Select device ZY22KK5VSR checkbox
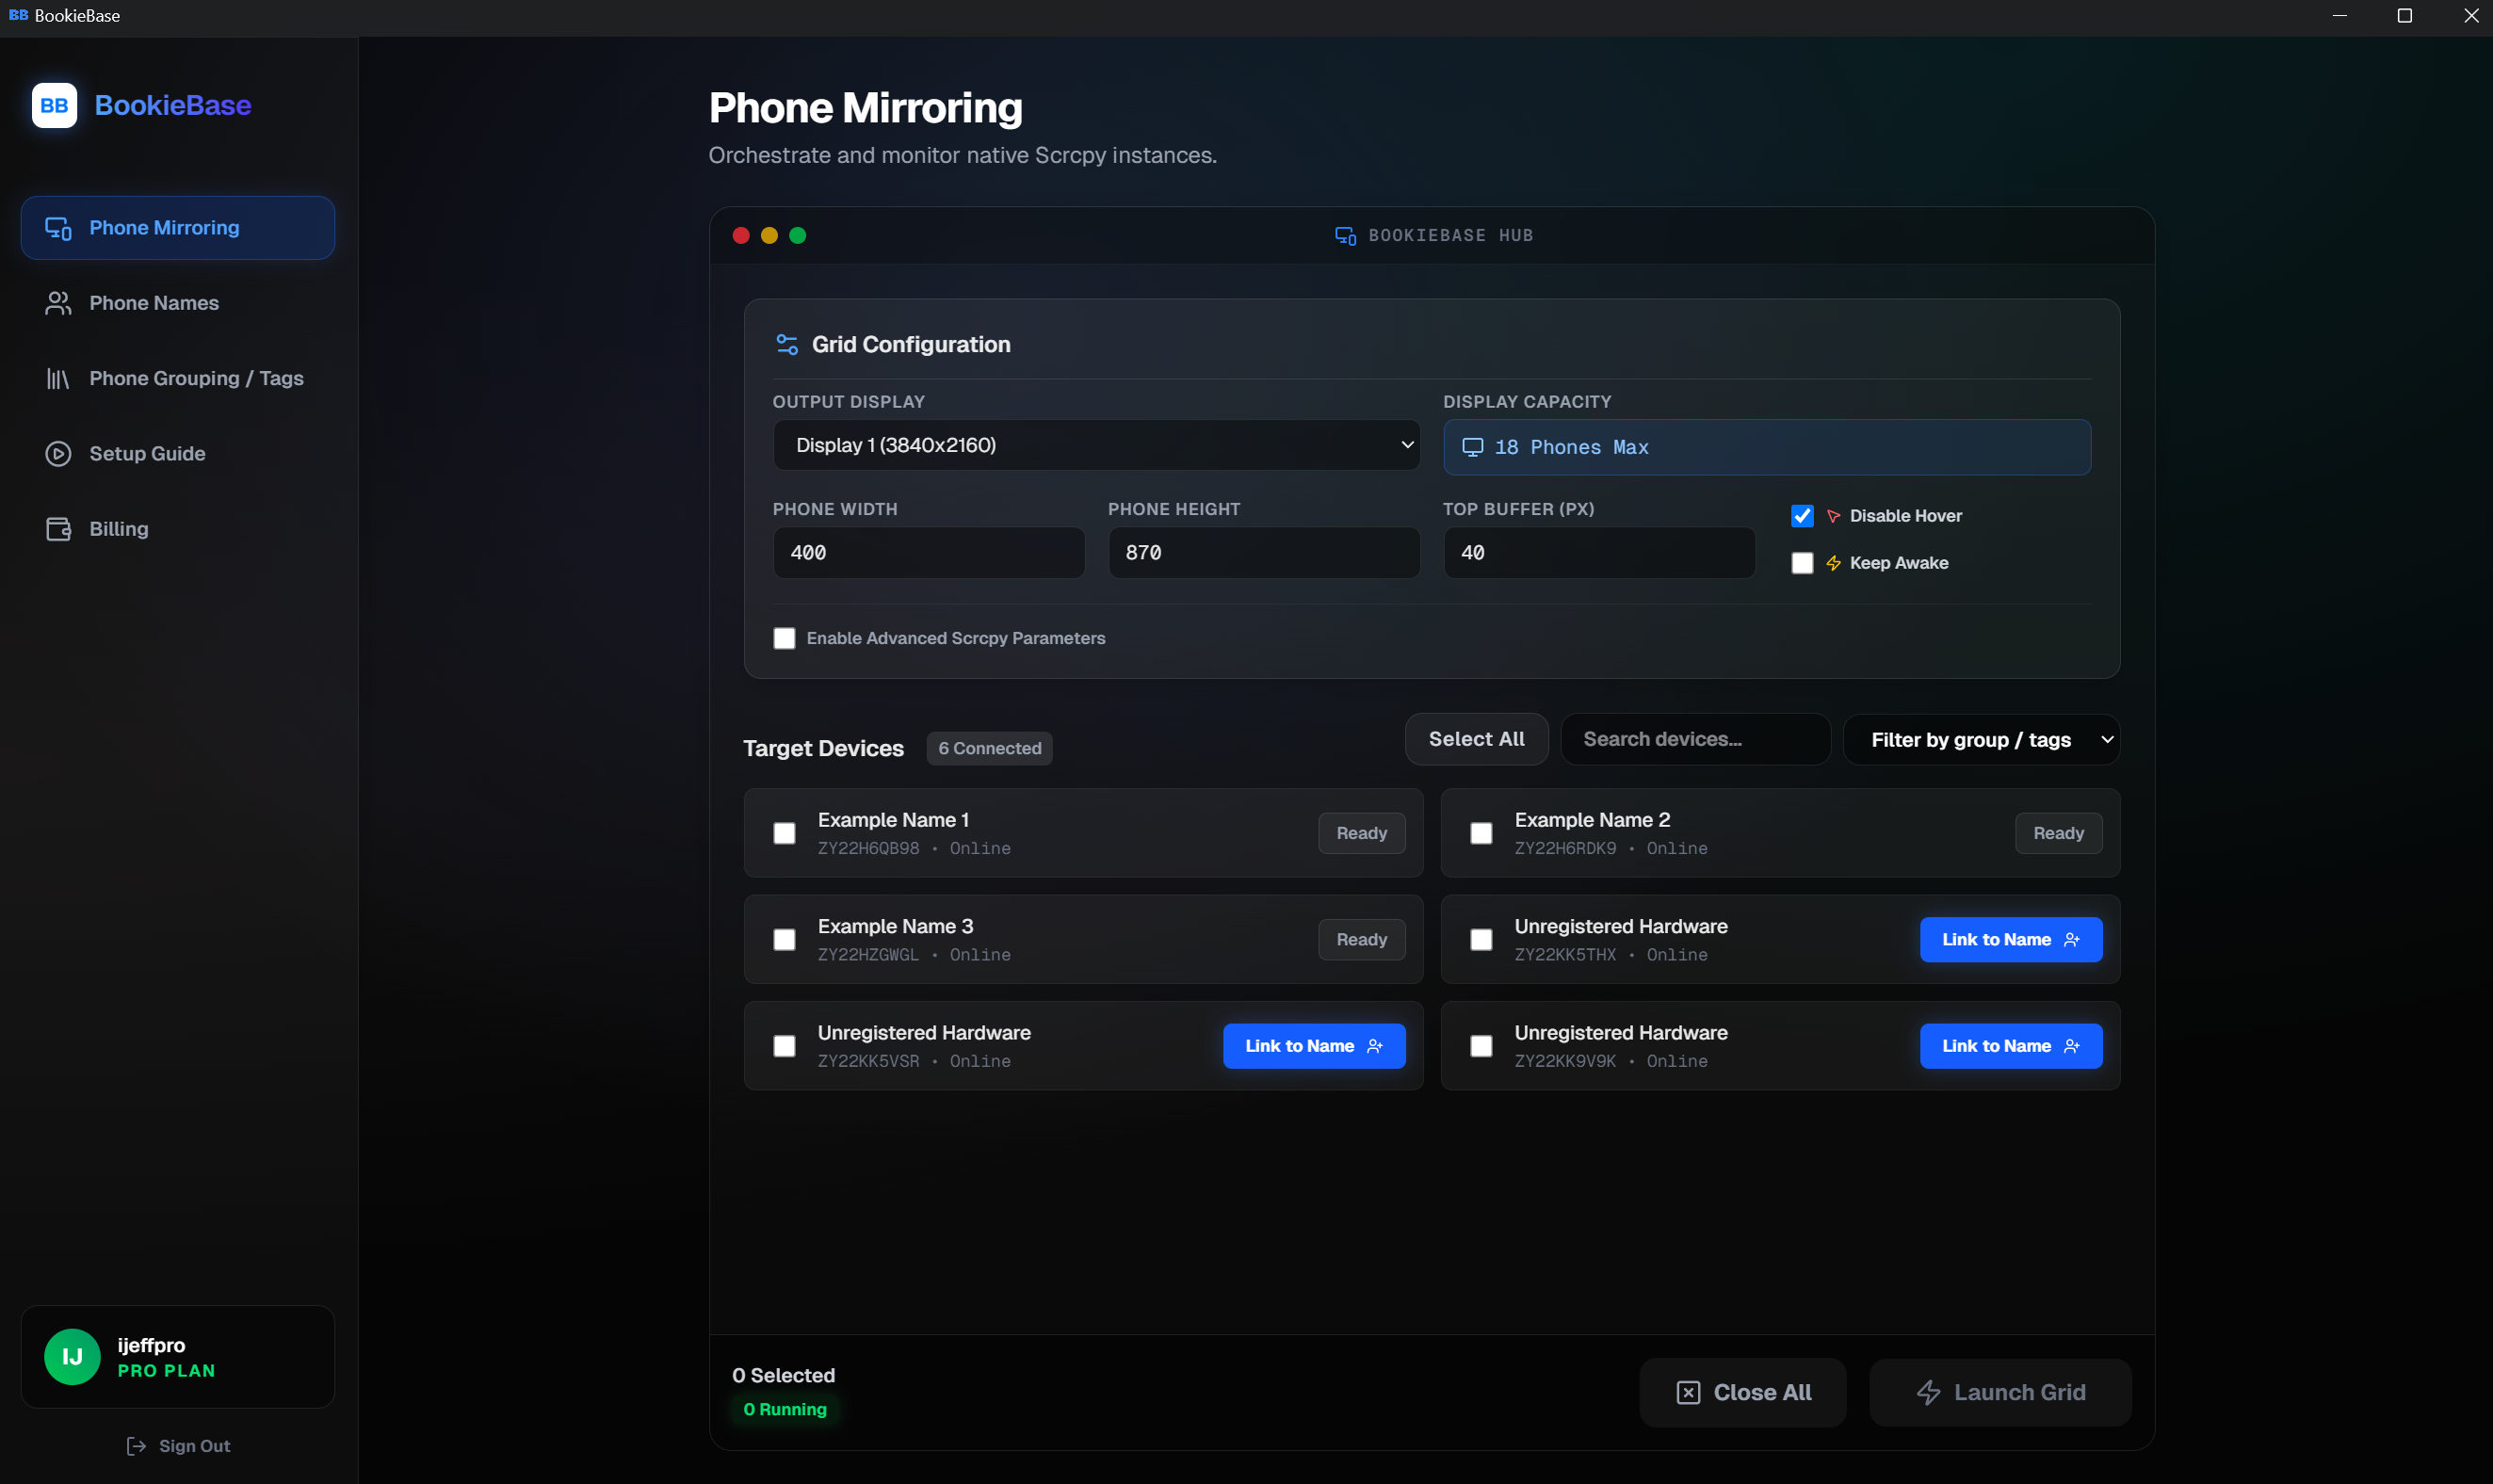 click(784, 1046)
